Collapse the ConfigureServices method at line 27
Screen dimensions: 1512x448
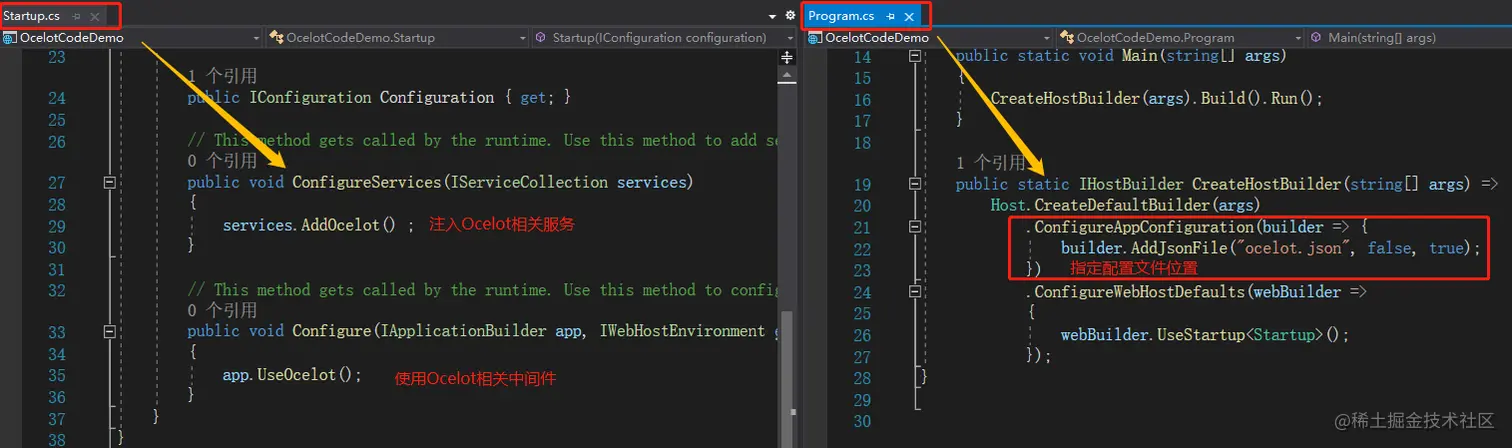108,183
